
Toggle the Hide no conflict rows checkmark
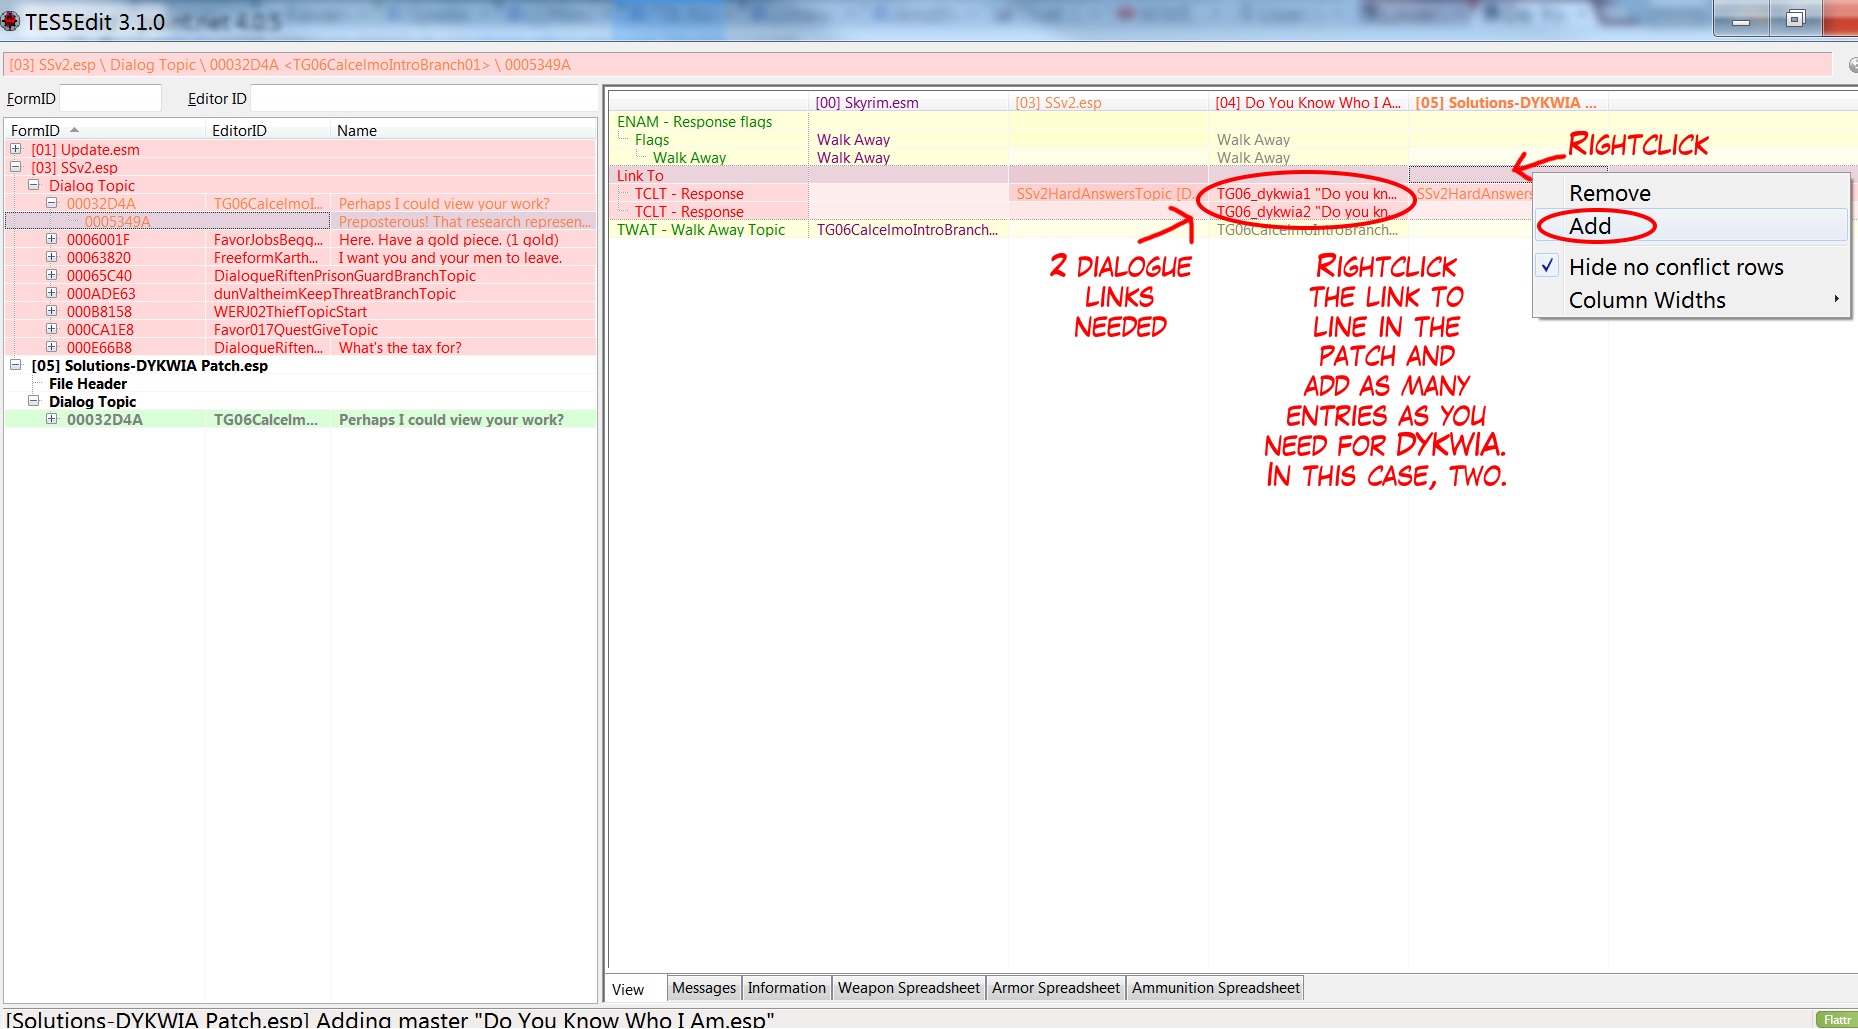[x=1548, y=267]
